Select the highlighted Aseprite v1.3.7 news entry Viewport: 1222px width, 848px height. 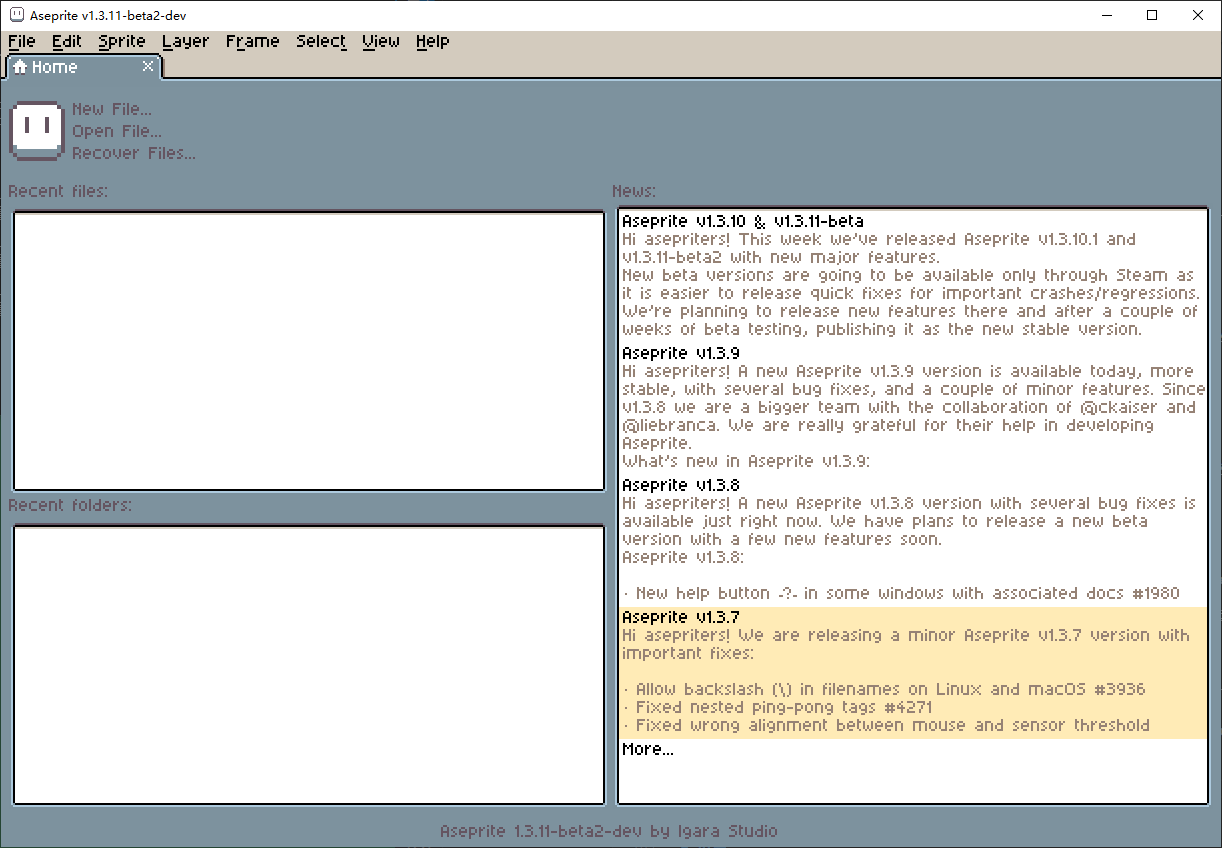point(913,673)
